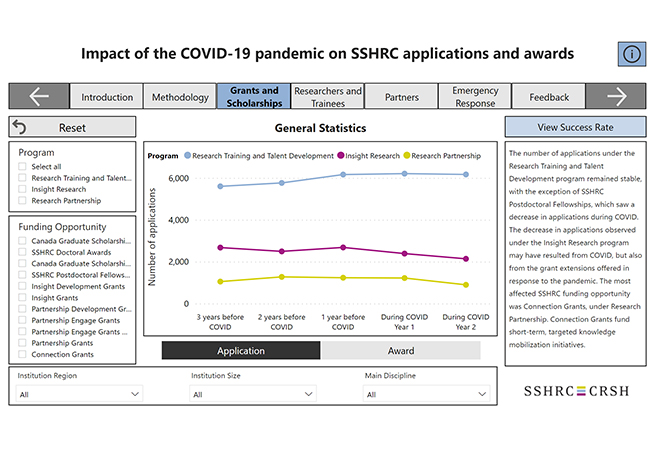Click the Reset button
655x453 pixels.
(72, 127)
